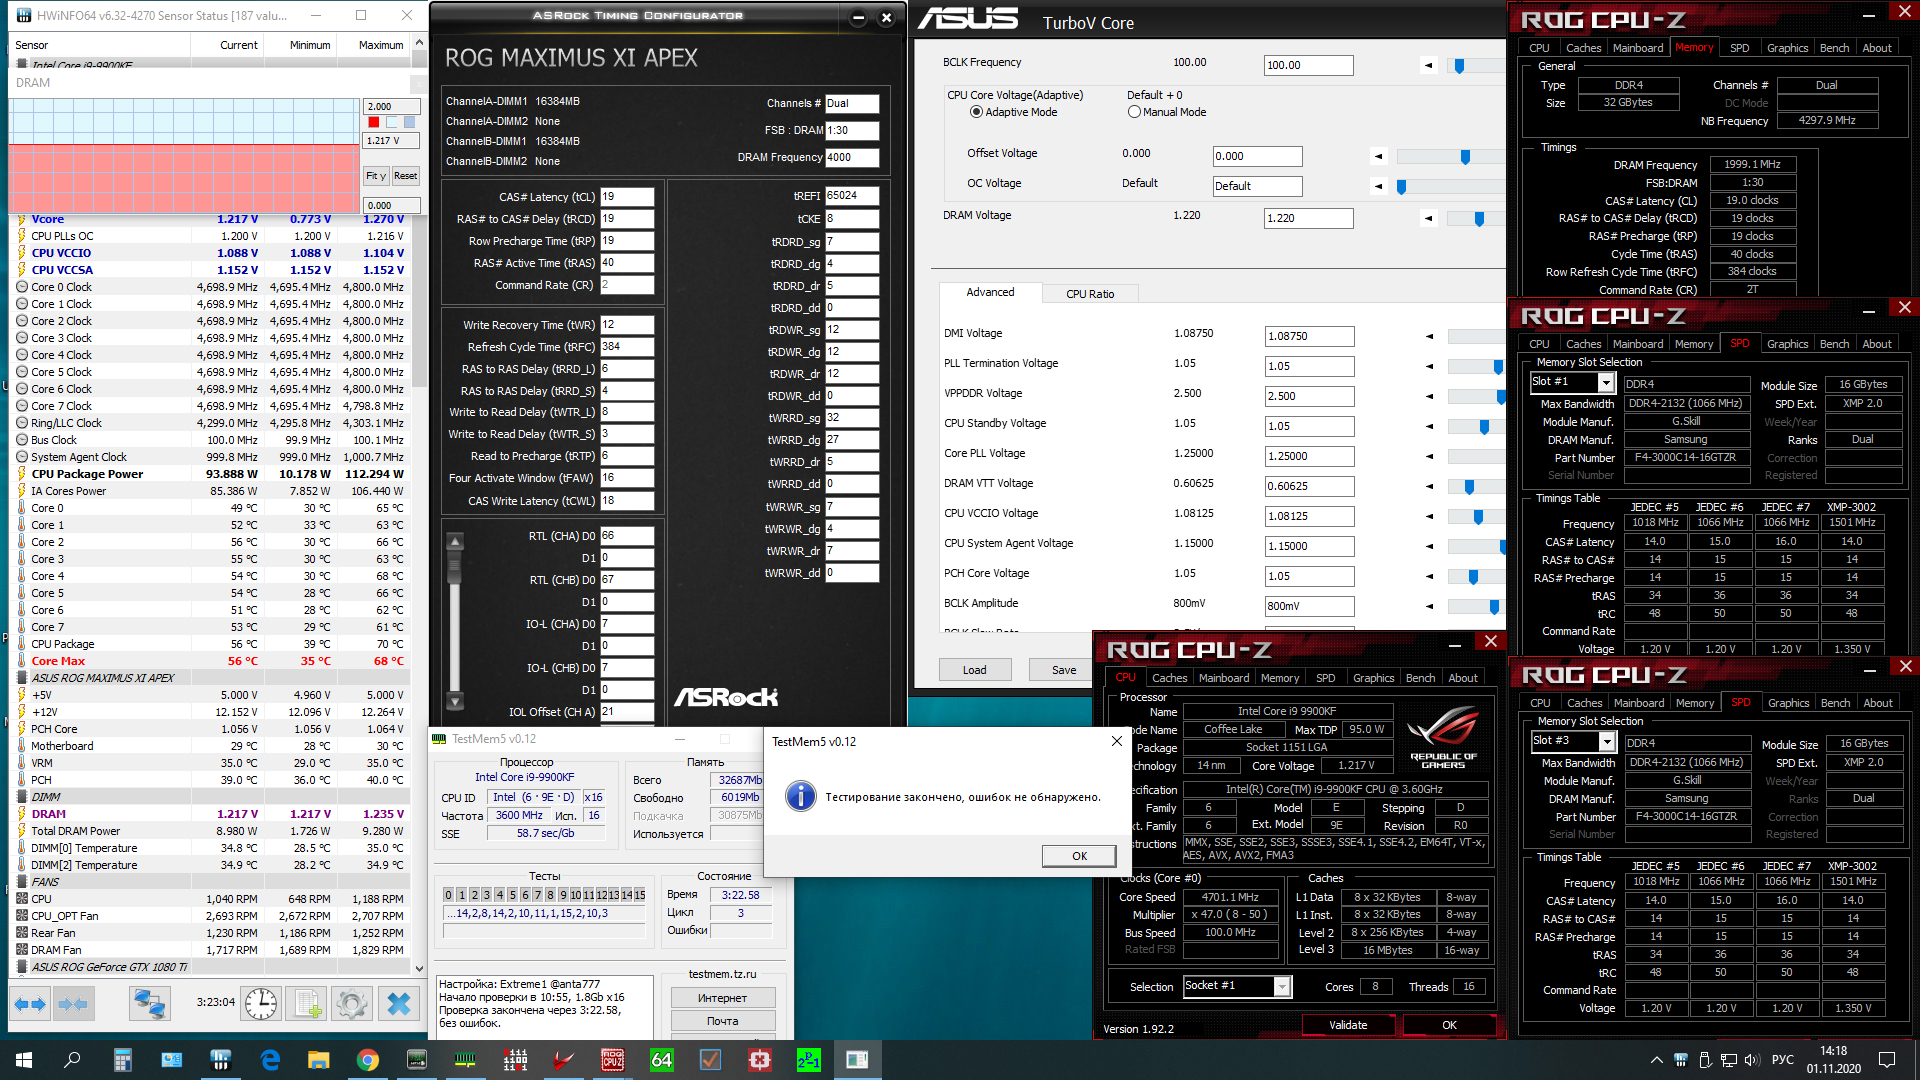Image resolution: width=1920 pixels, height=1080 pixels.
Task: Click HWiNFO logging sheet with plus icon
Action: coord(308,1003)
